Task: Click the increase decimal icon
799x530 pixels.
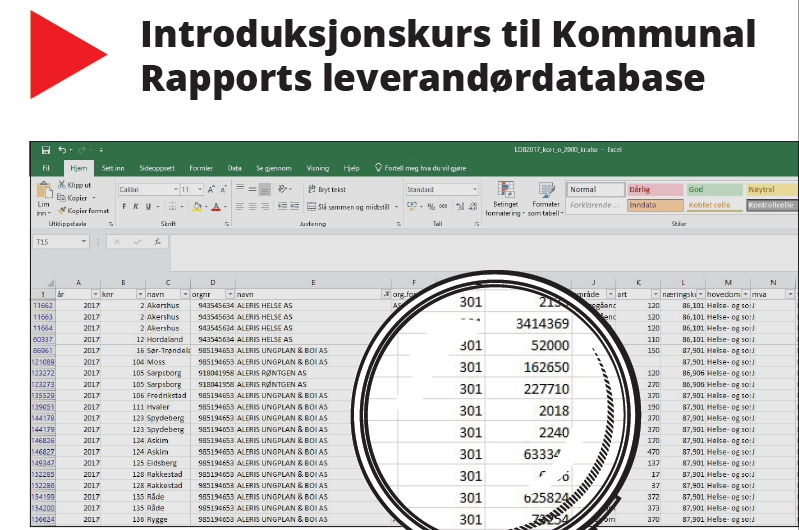Action: pyautogui.click(x=460, y=206)
